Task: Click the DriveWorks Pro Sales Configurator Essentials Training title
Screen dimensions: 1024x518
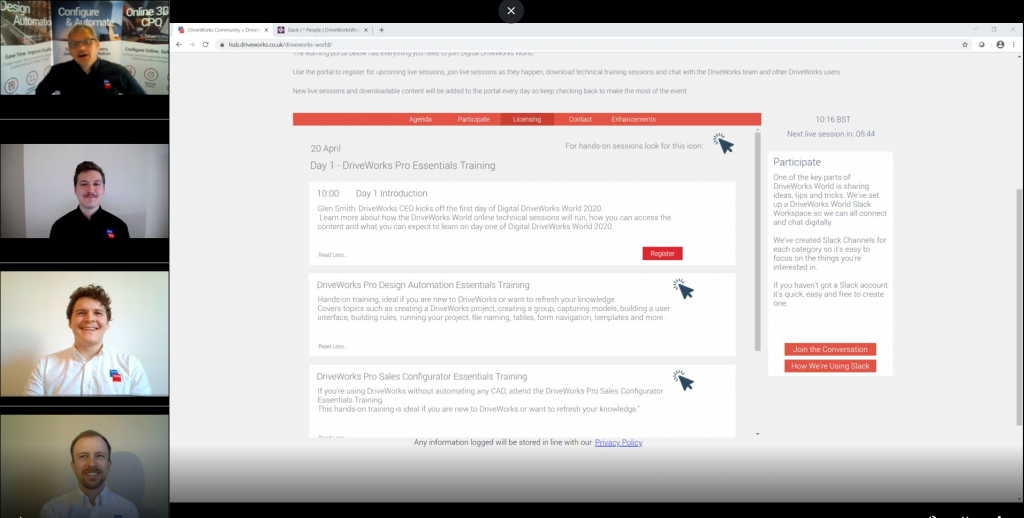Action: tap(421, 376)
